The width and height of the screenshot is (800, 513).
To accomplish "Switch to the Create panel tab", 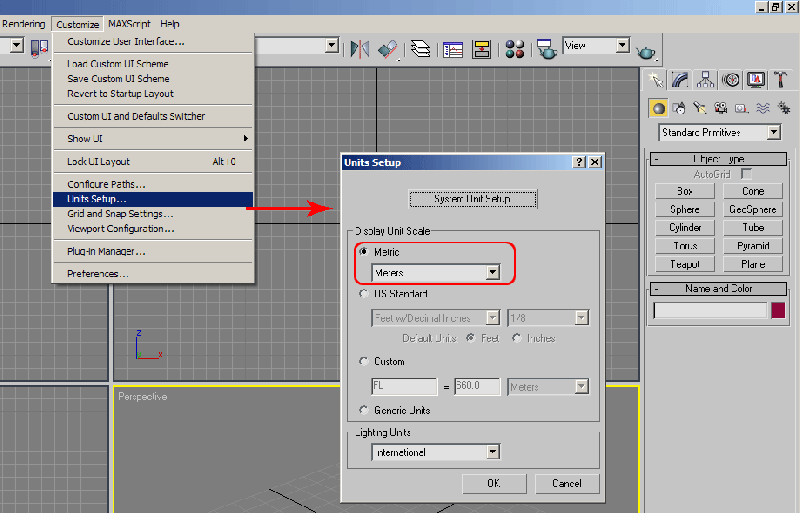I will tap(656, 80).
